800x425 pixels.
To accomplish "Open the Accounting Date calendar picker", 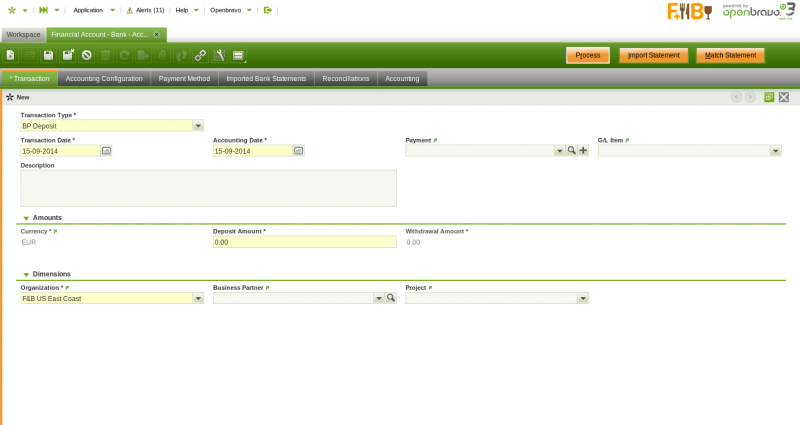I will (298, 151).
